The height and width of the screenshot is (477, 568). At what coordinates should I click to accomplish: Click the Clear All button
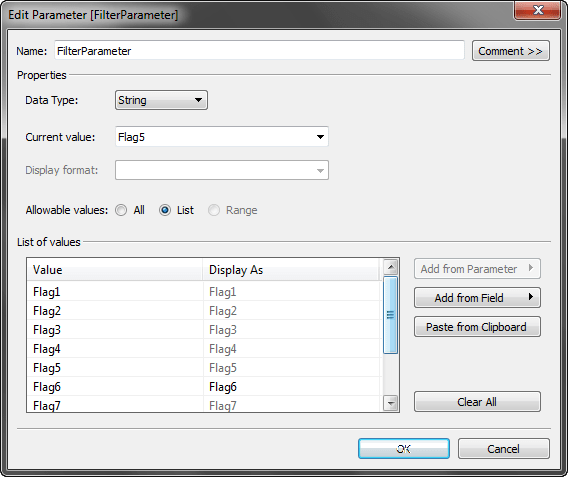click(477, 402)
